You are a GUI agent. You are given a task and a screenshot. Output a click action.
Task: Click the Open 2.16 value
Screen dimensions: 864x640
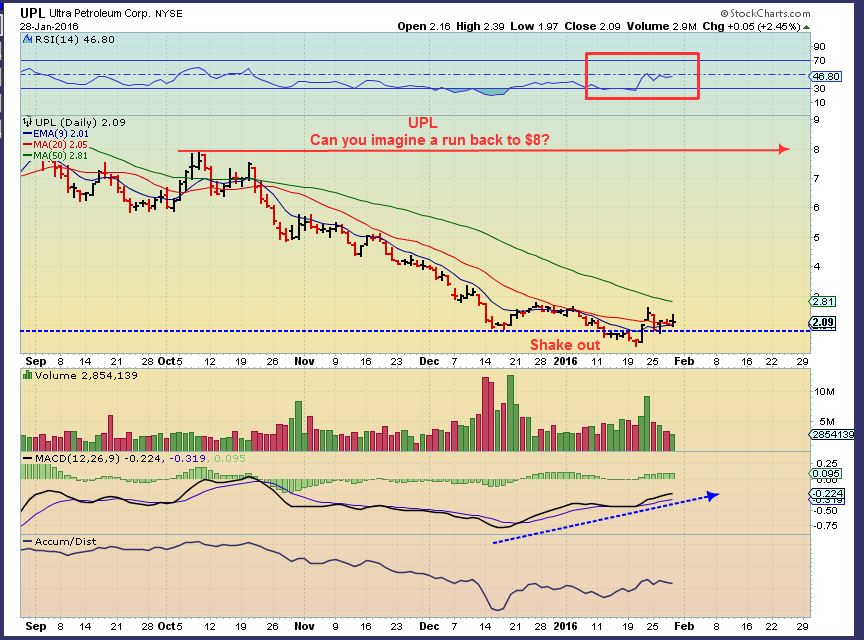424,26
